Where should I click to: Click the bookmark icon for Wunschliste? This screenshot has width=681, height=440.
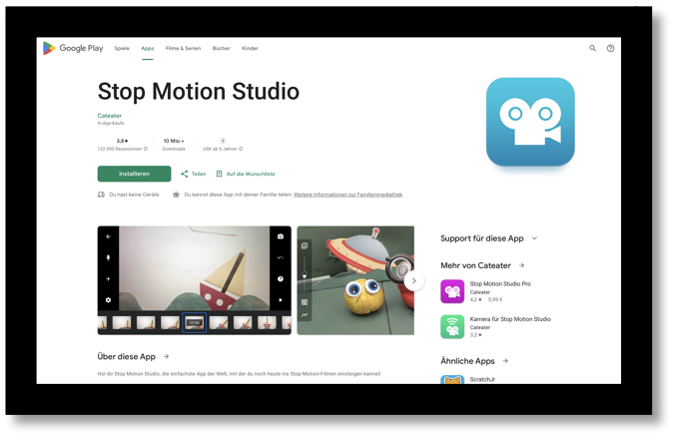tap(219, 174)
